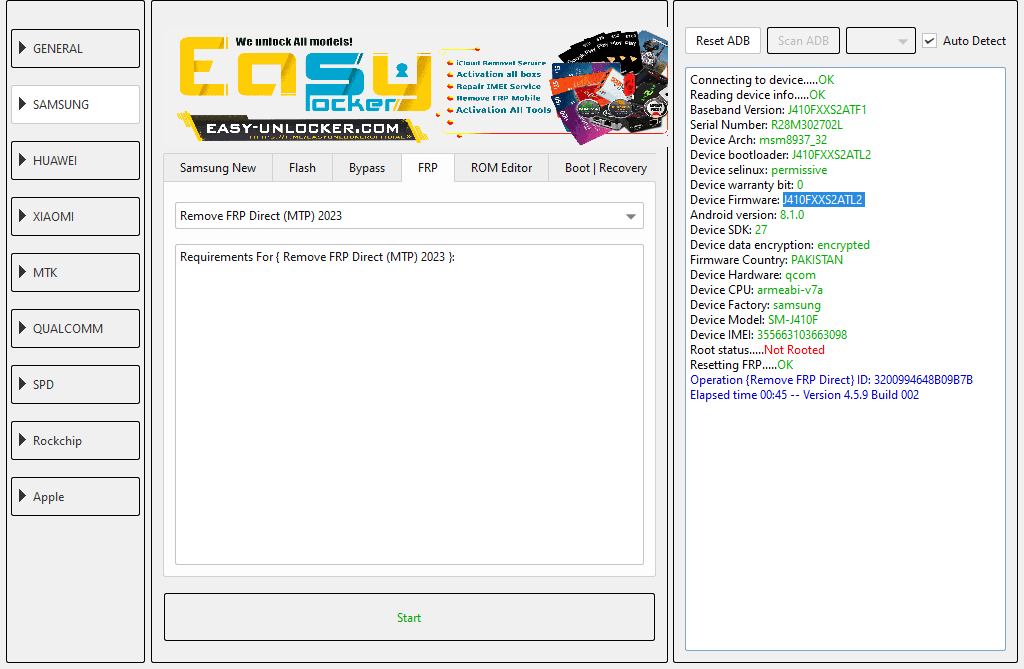Click the EASY-UNLOCKER.COM banner link
The image size is (1024, 669).
(302, 128)
